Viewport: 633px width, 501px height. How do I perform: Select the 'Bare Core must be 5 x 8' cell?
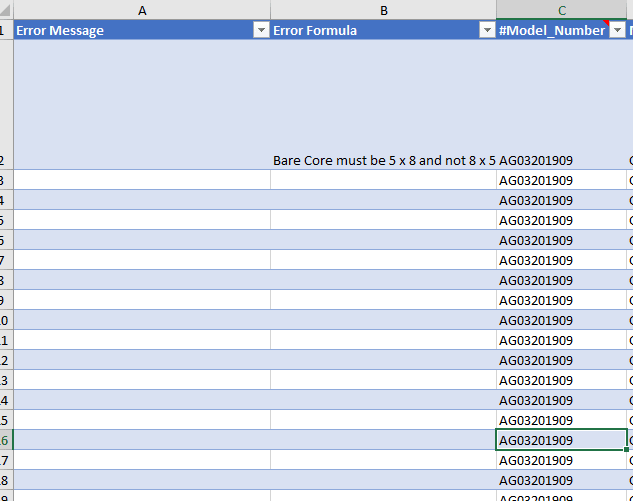pyautogui.click(x=384, y=105)
